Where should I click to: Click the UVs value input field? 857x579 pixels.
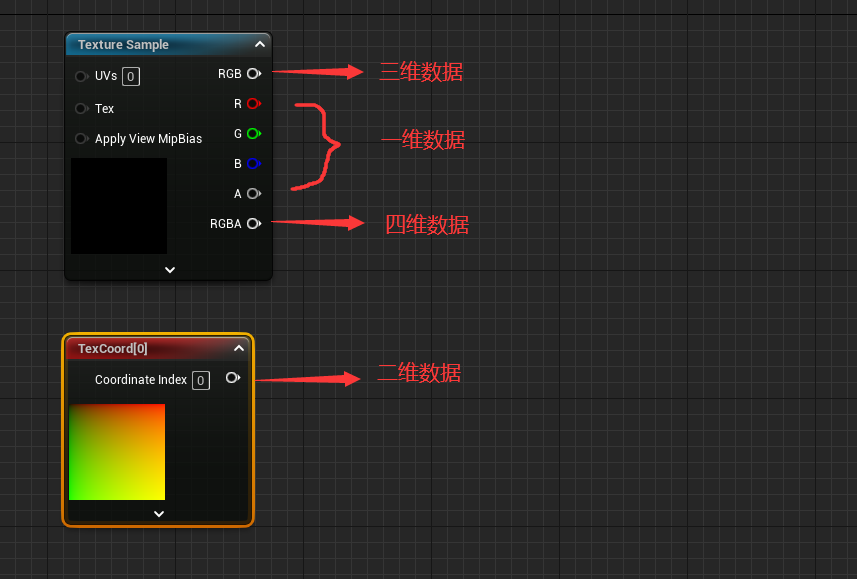click(131, 77)
